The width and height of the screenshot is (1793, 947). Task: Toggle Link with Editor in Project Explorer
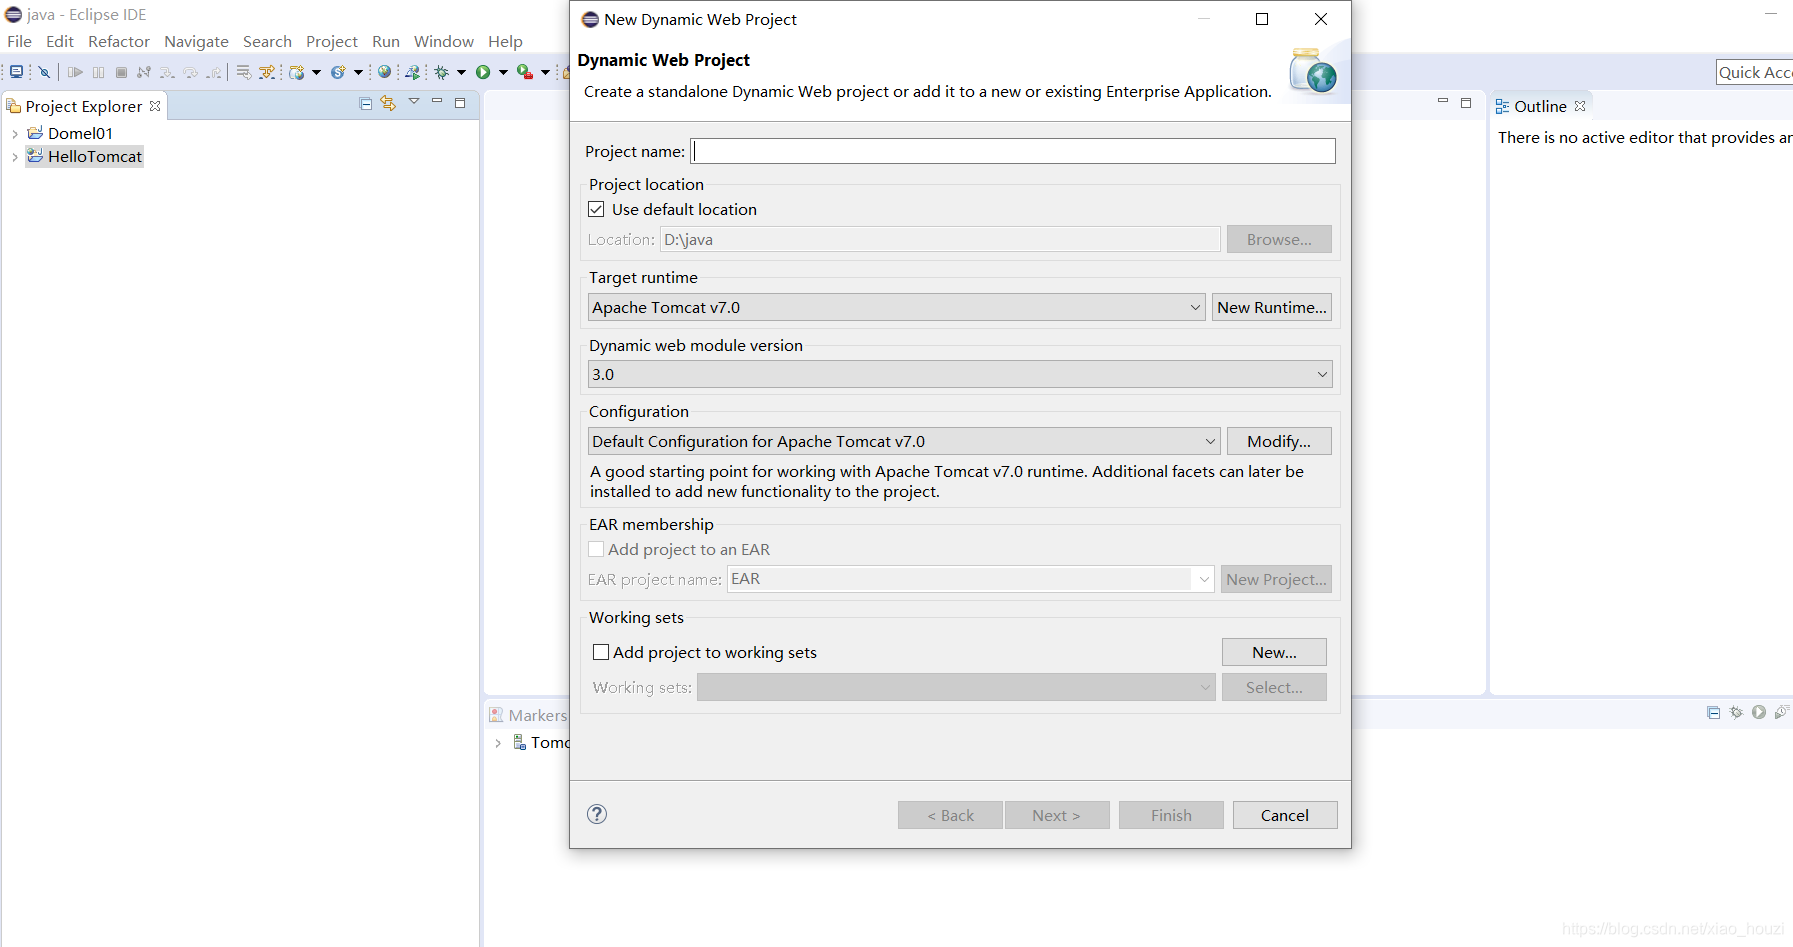[x=388, y=103]
